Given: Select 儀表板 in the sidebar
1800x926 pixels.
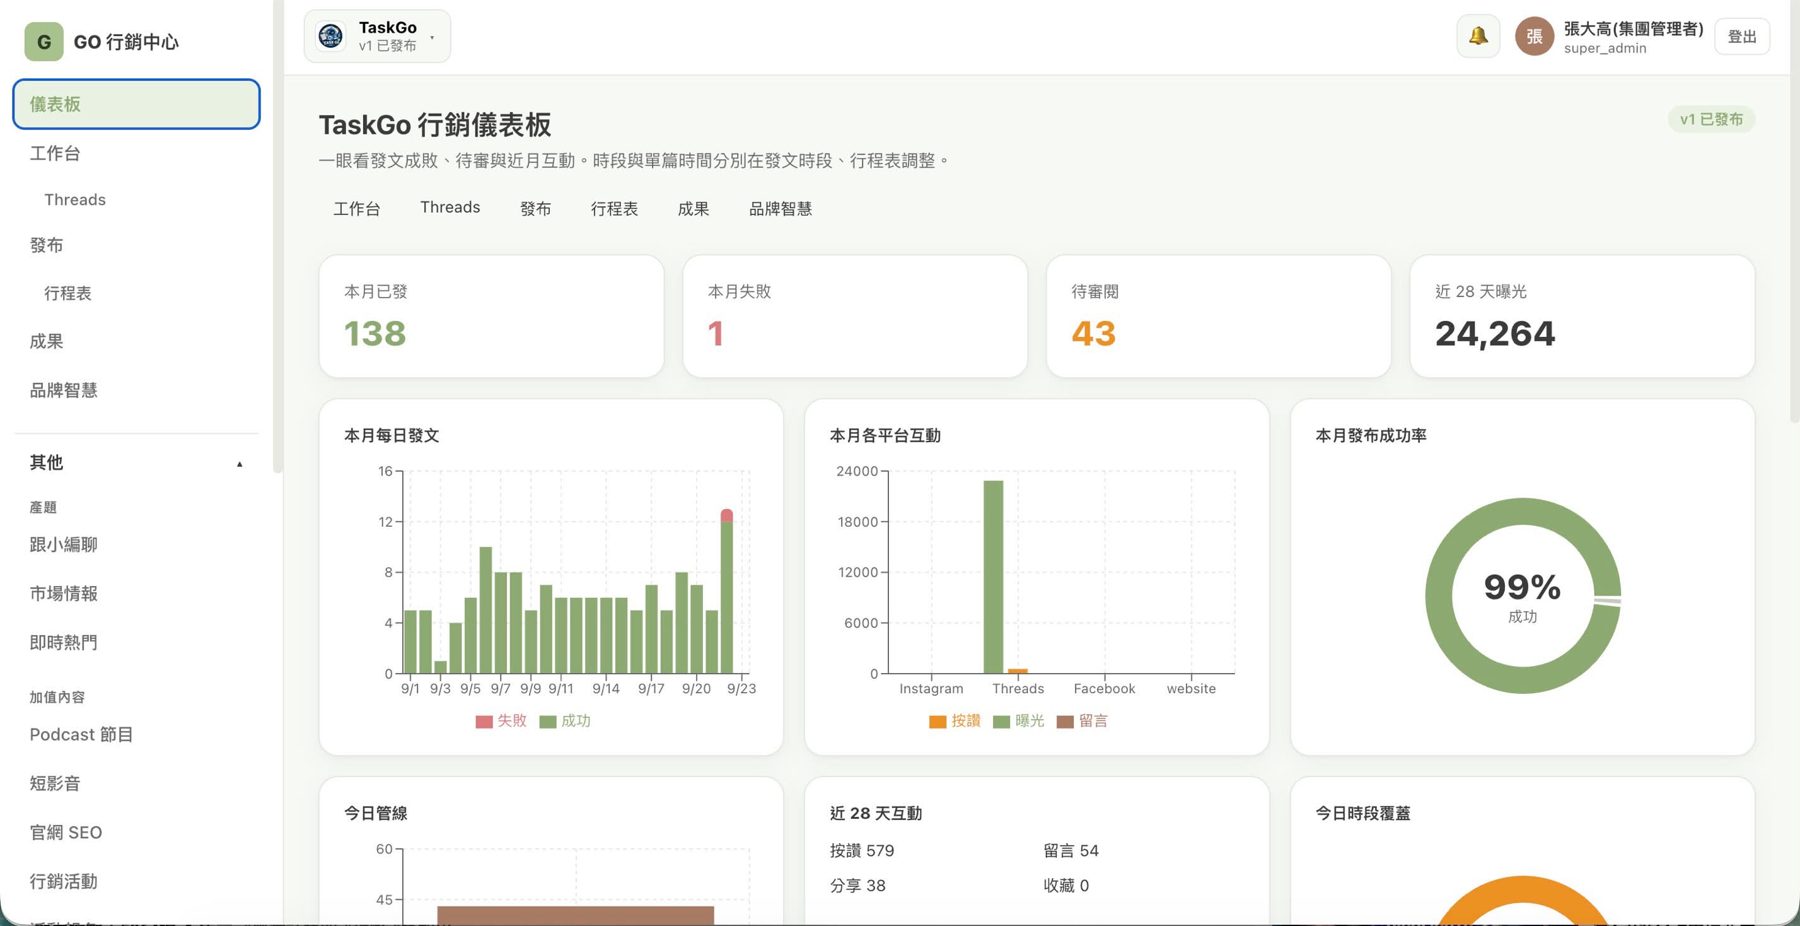Looking at the screenshot, I should 136,104.
